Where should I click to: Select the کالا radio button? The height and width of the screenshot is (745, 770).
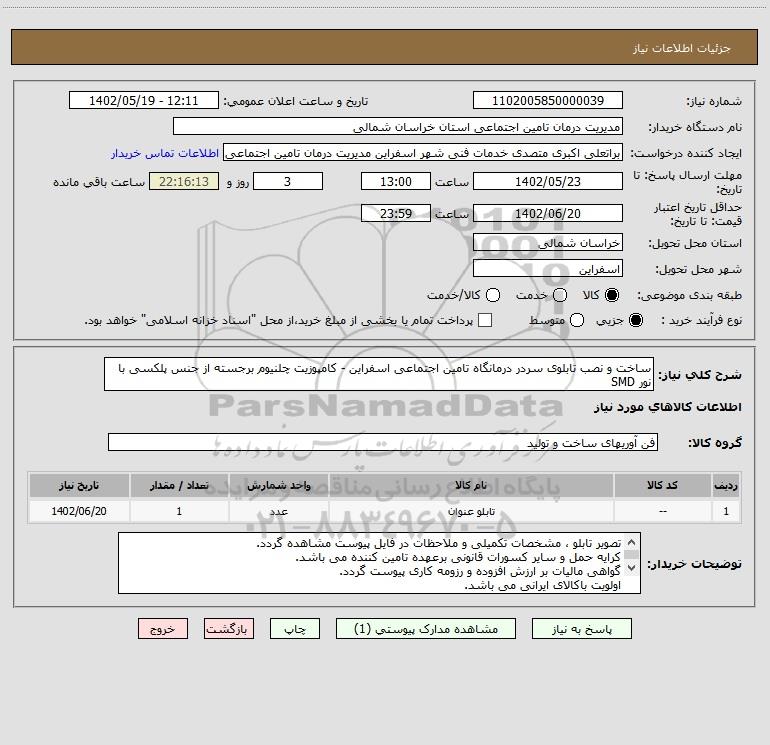tap(612, 295)
